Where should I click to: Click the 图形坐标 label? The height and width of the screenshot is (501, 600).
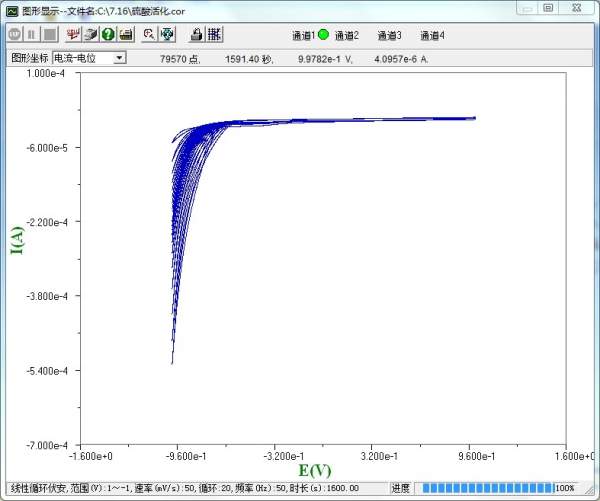coord(29,58)
